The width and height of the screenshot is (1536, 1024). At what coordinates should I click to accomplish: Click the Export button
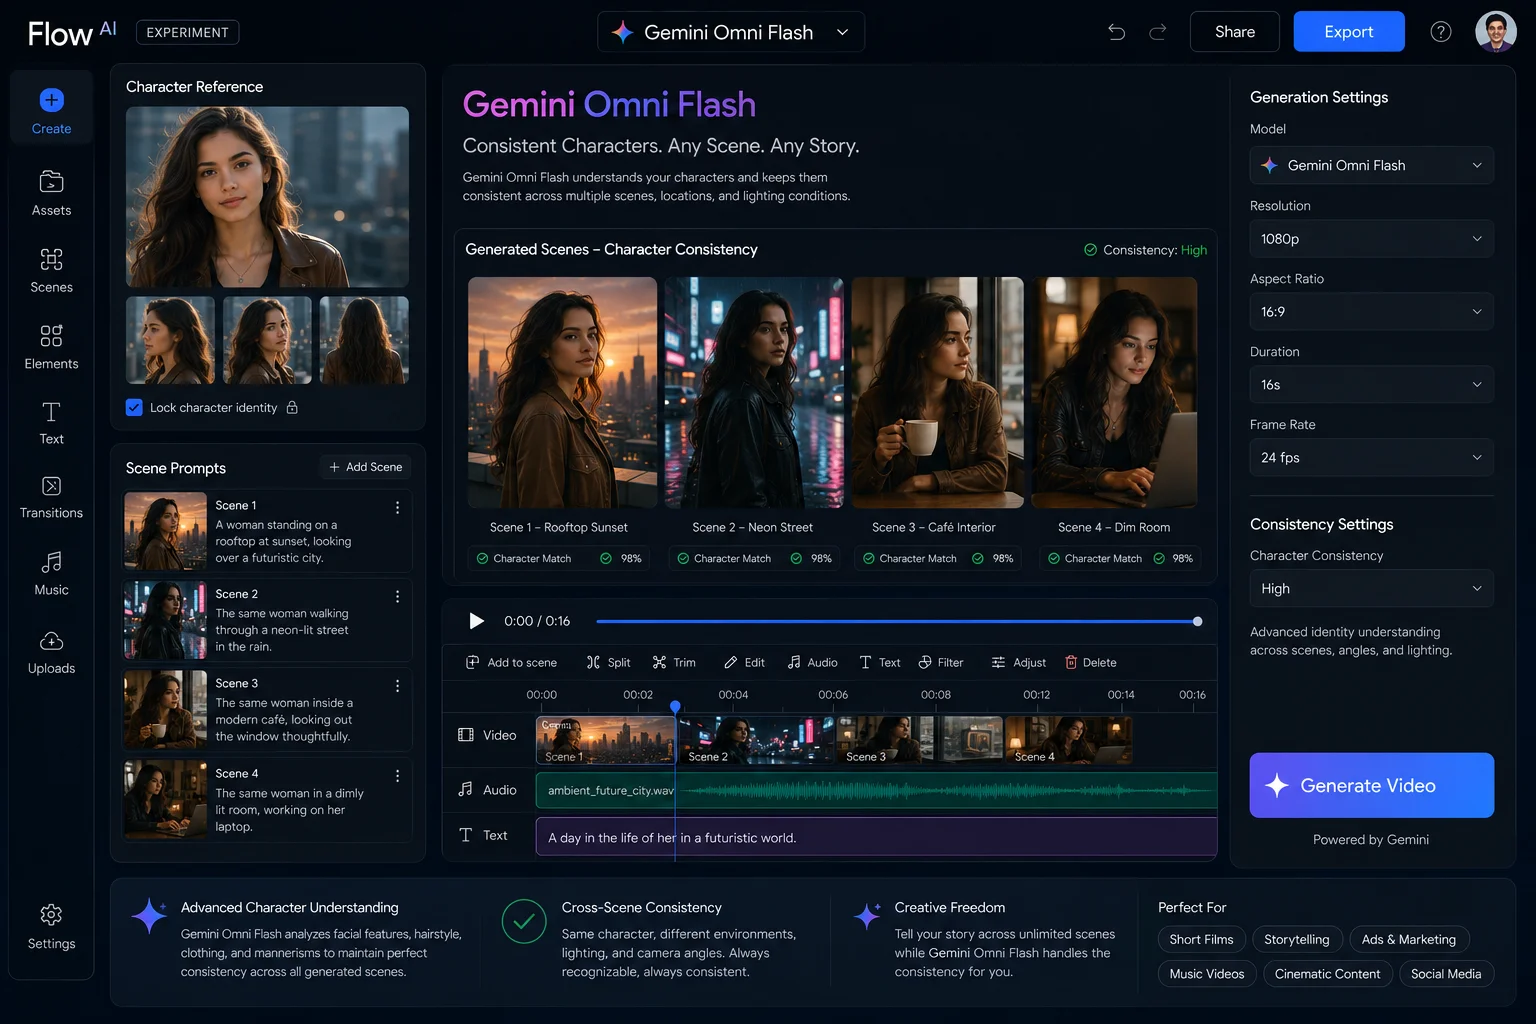click(x=1349, y=32)
